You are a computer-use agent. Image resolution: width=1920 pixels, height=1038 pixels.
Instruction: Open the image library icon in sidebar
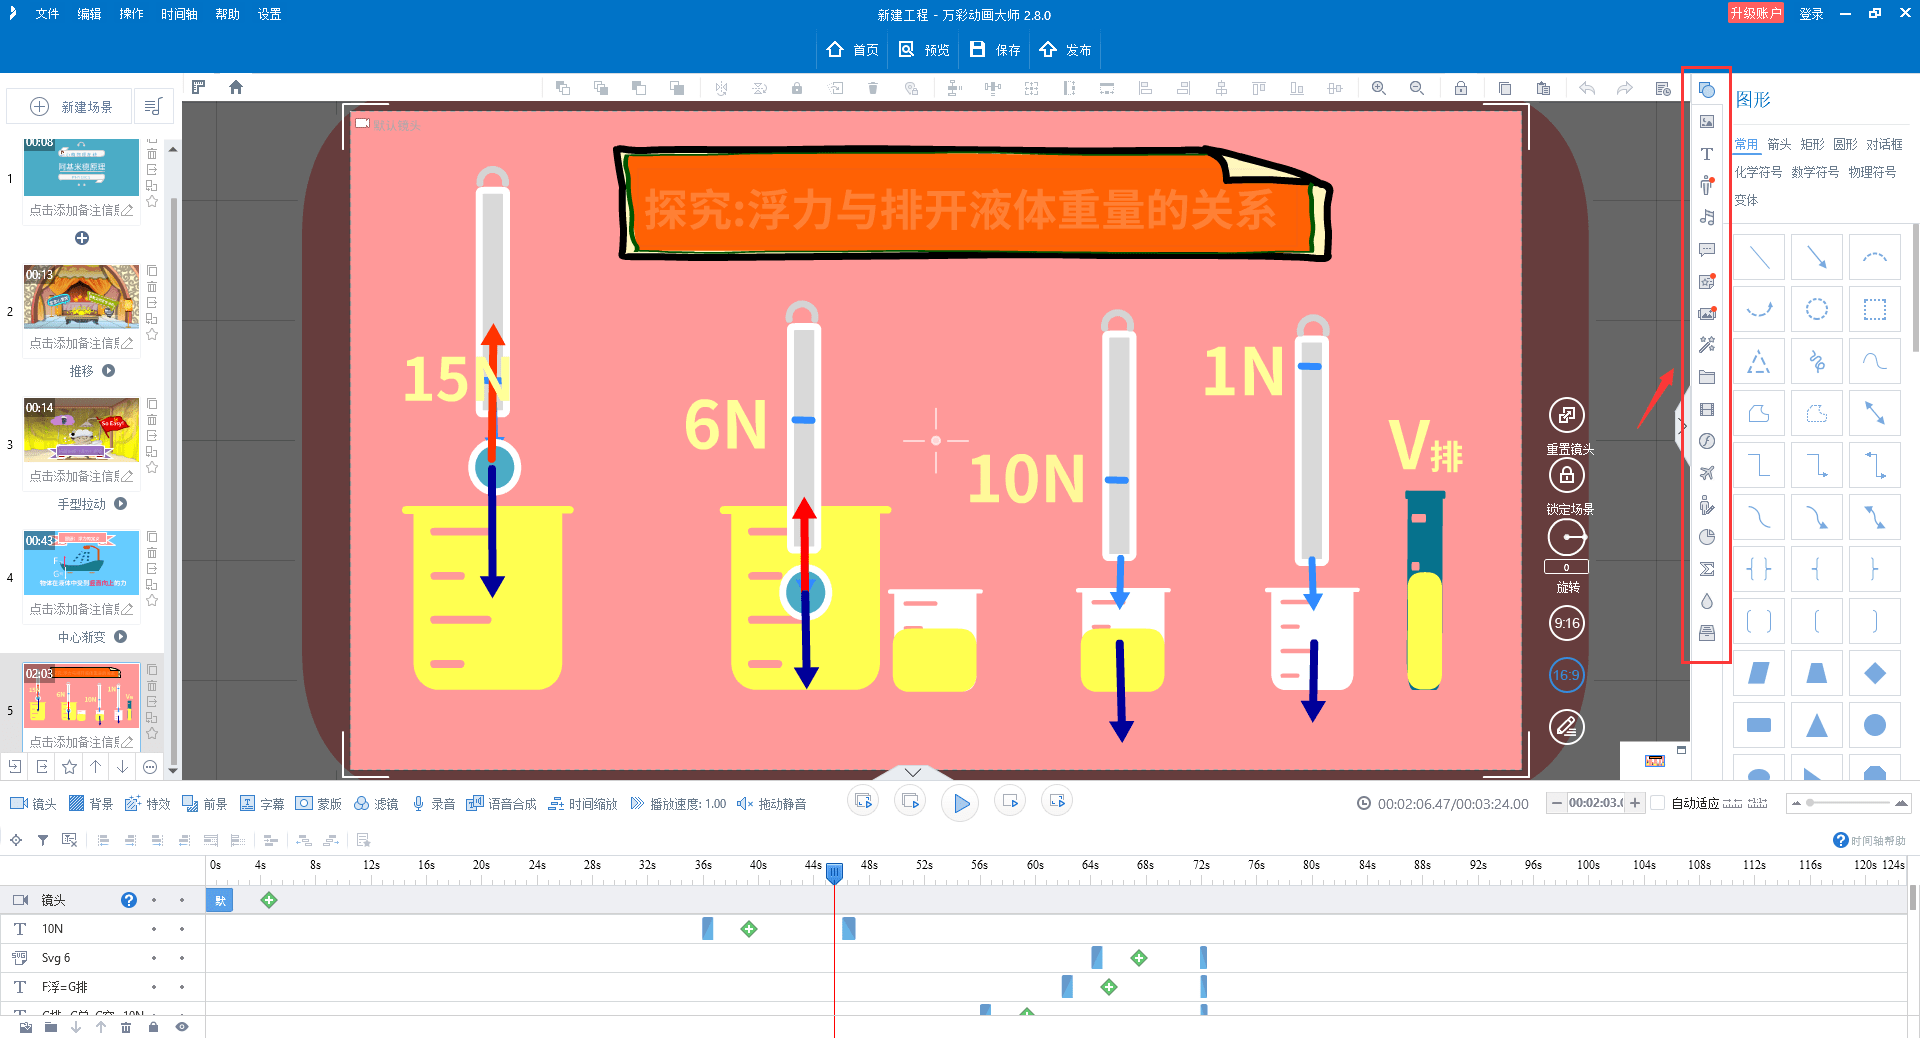click(1707, 122)
